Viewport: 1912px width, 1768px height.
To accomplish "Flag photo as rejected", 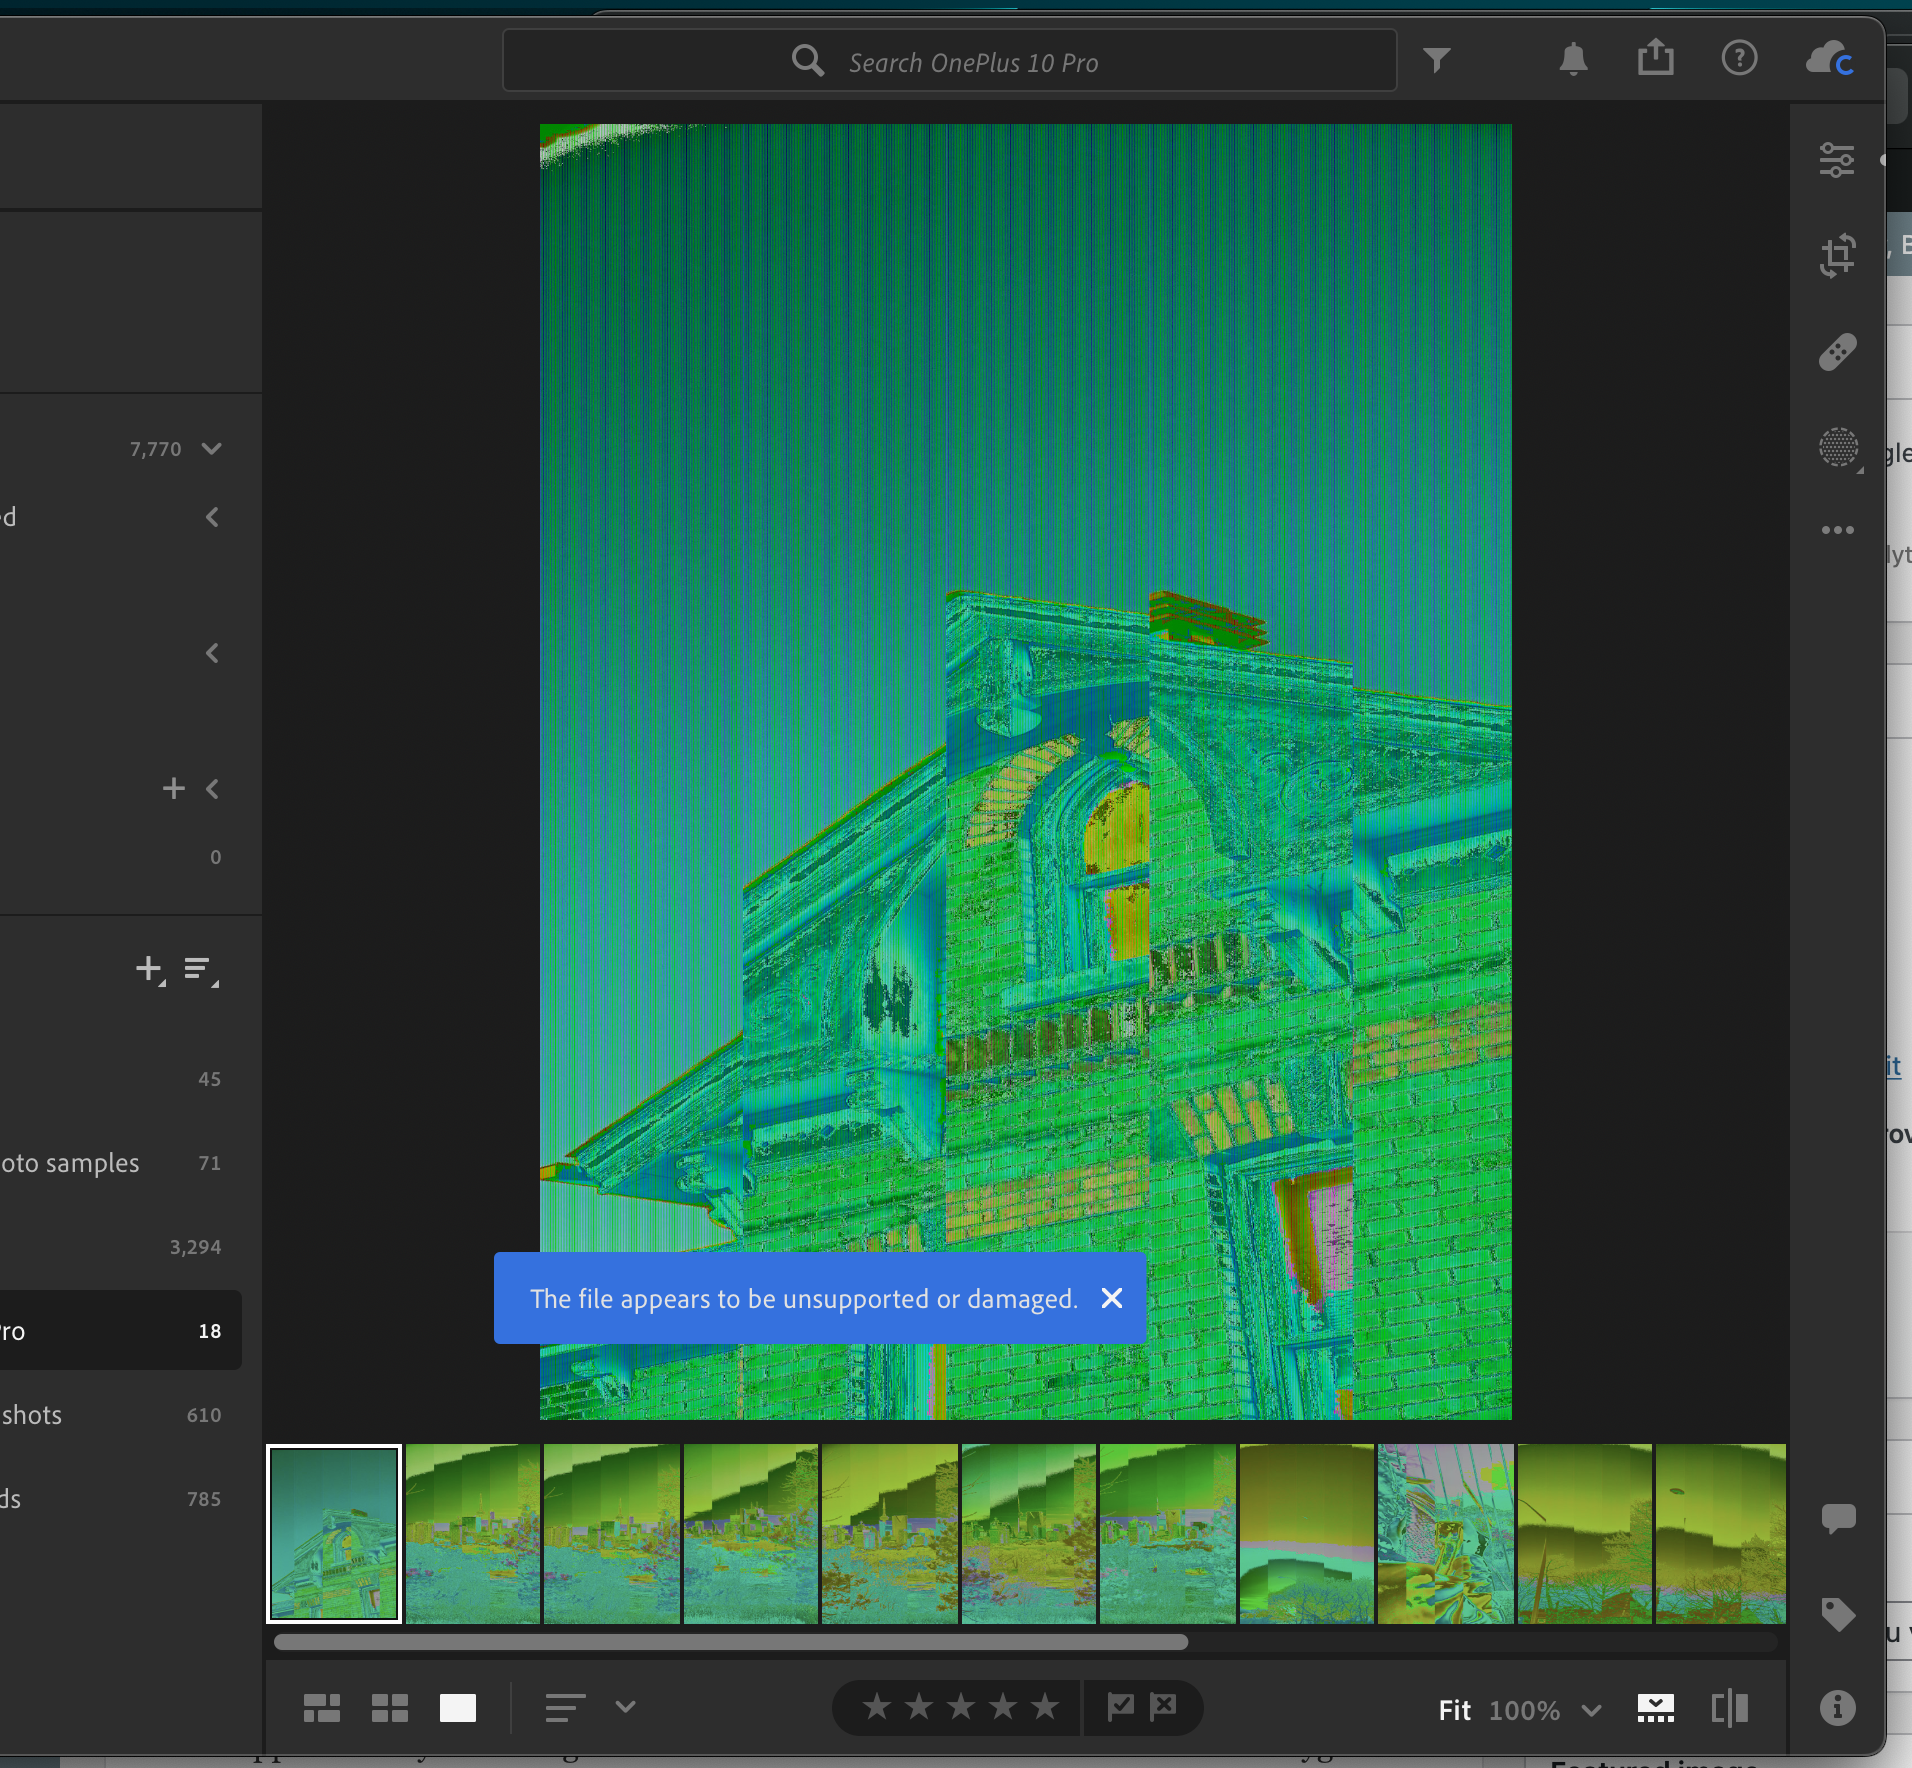I will (1164, 1706).
